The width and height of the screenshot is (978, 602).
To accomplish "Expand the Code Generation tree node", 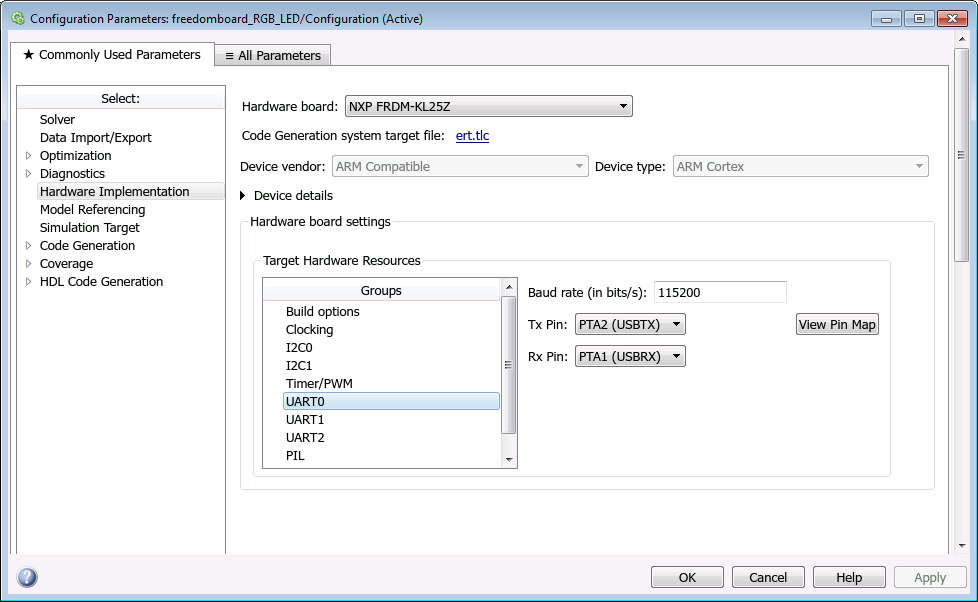I will click(28, 246).
